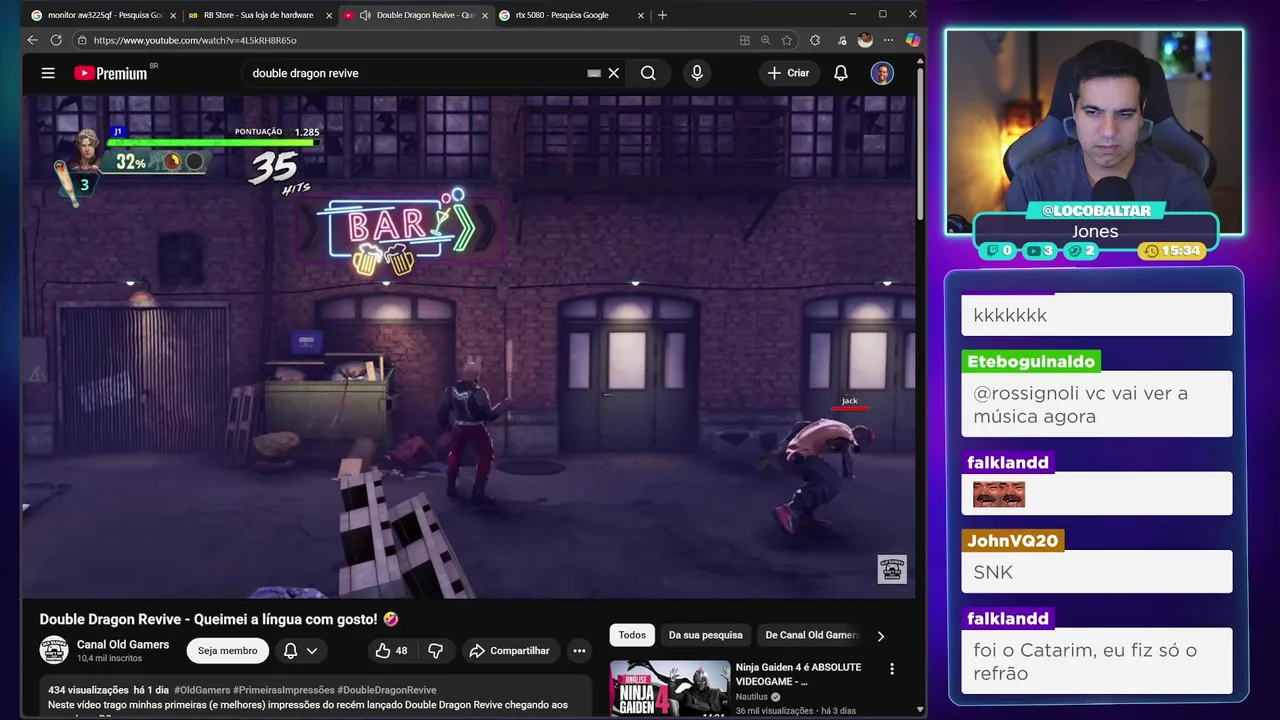
Task: Open the Nautilus channel link
Action: (x=751, y=697)
